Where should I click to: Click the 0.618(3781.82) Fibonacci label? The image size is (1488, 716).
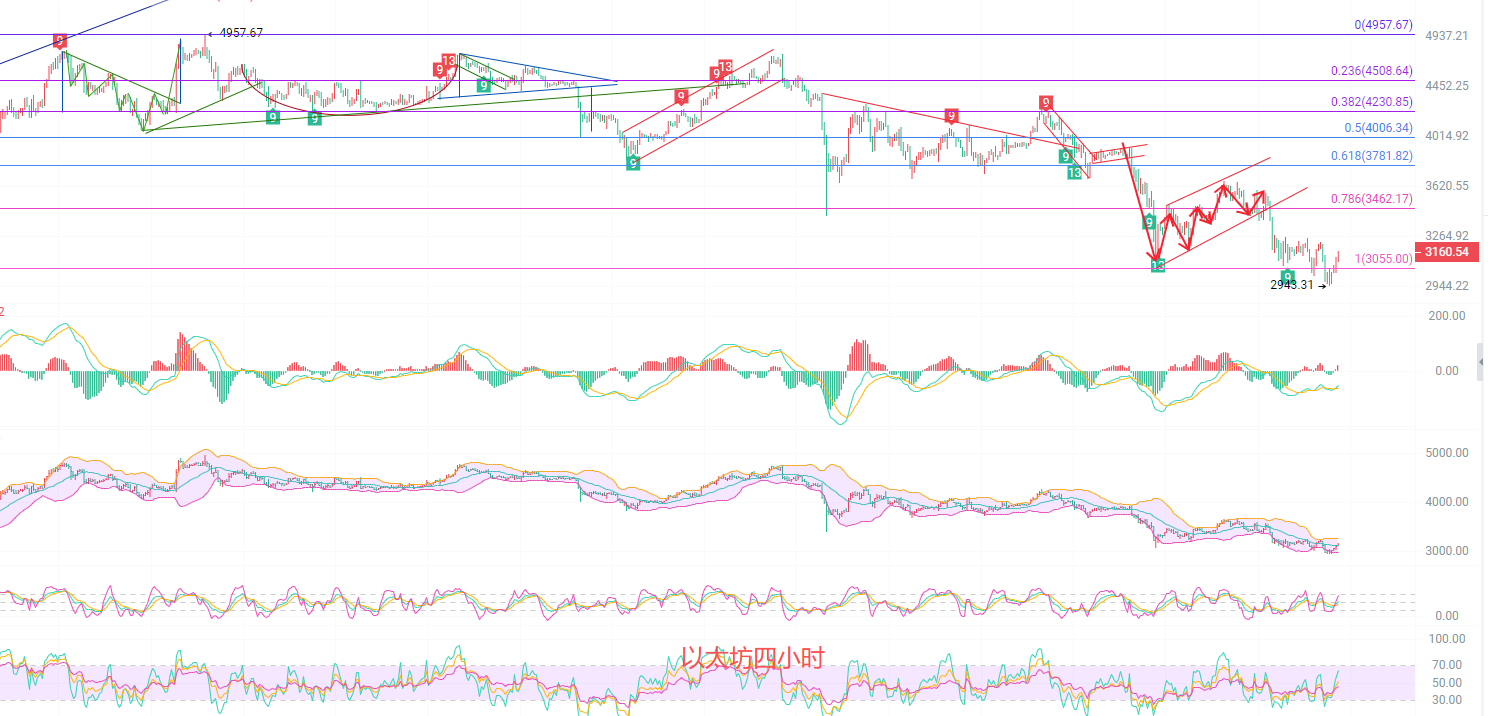[1371, 156]
